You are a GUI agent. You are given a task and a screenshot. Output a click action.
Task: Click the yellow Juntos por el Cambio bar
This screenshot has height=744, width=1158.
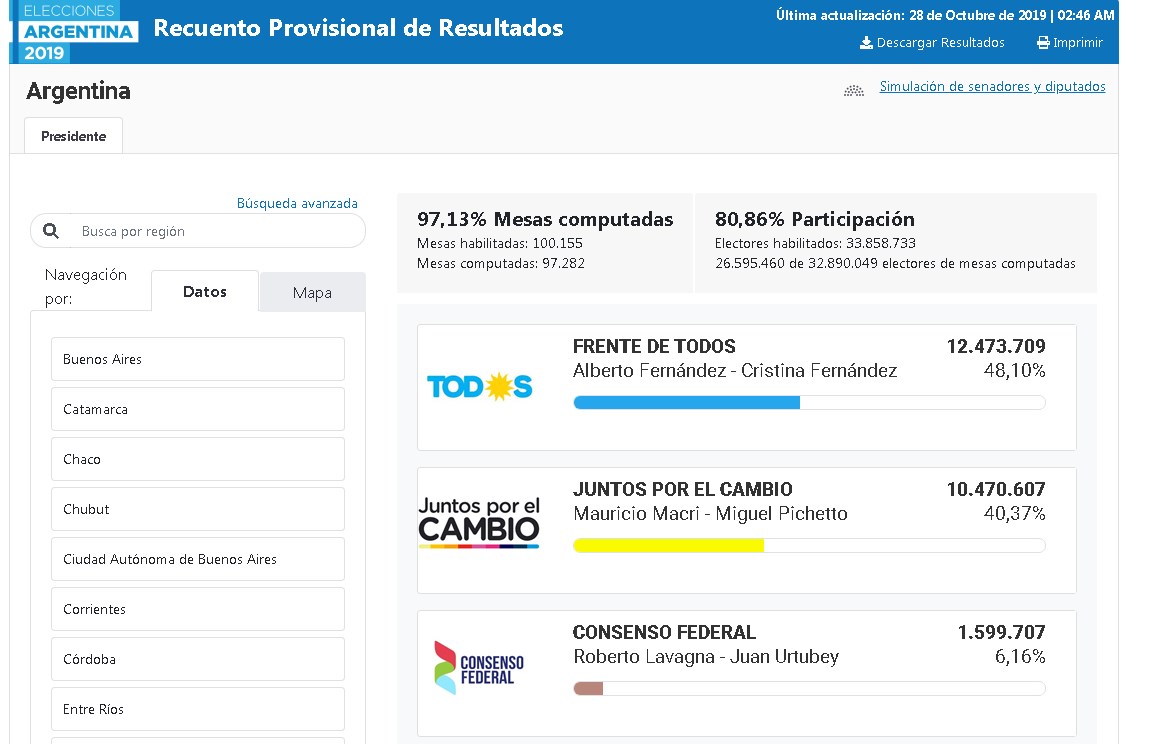tap(668, 545)
